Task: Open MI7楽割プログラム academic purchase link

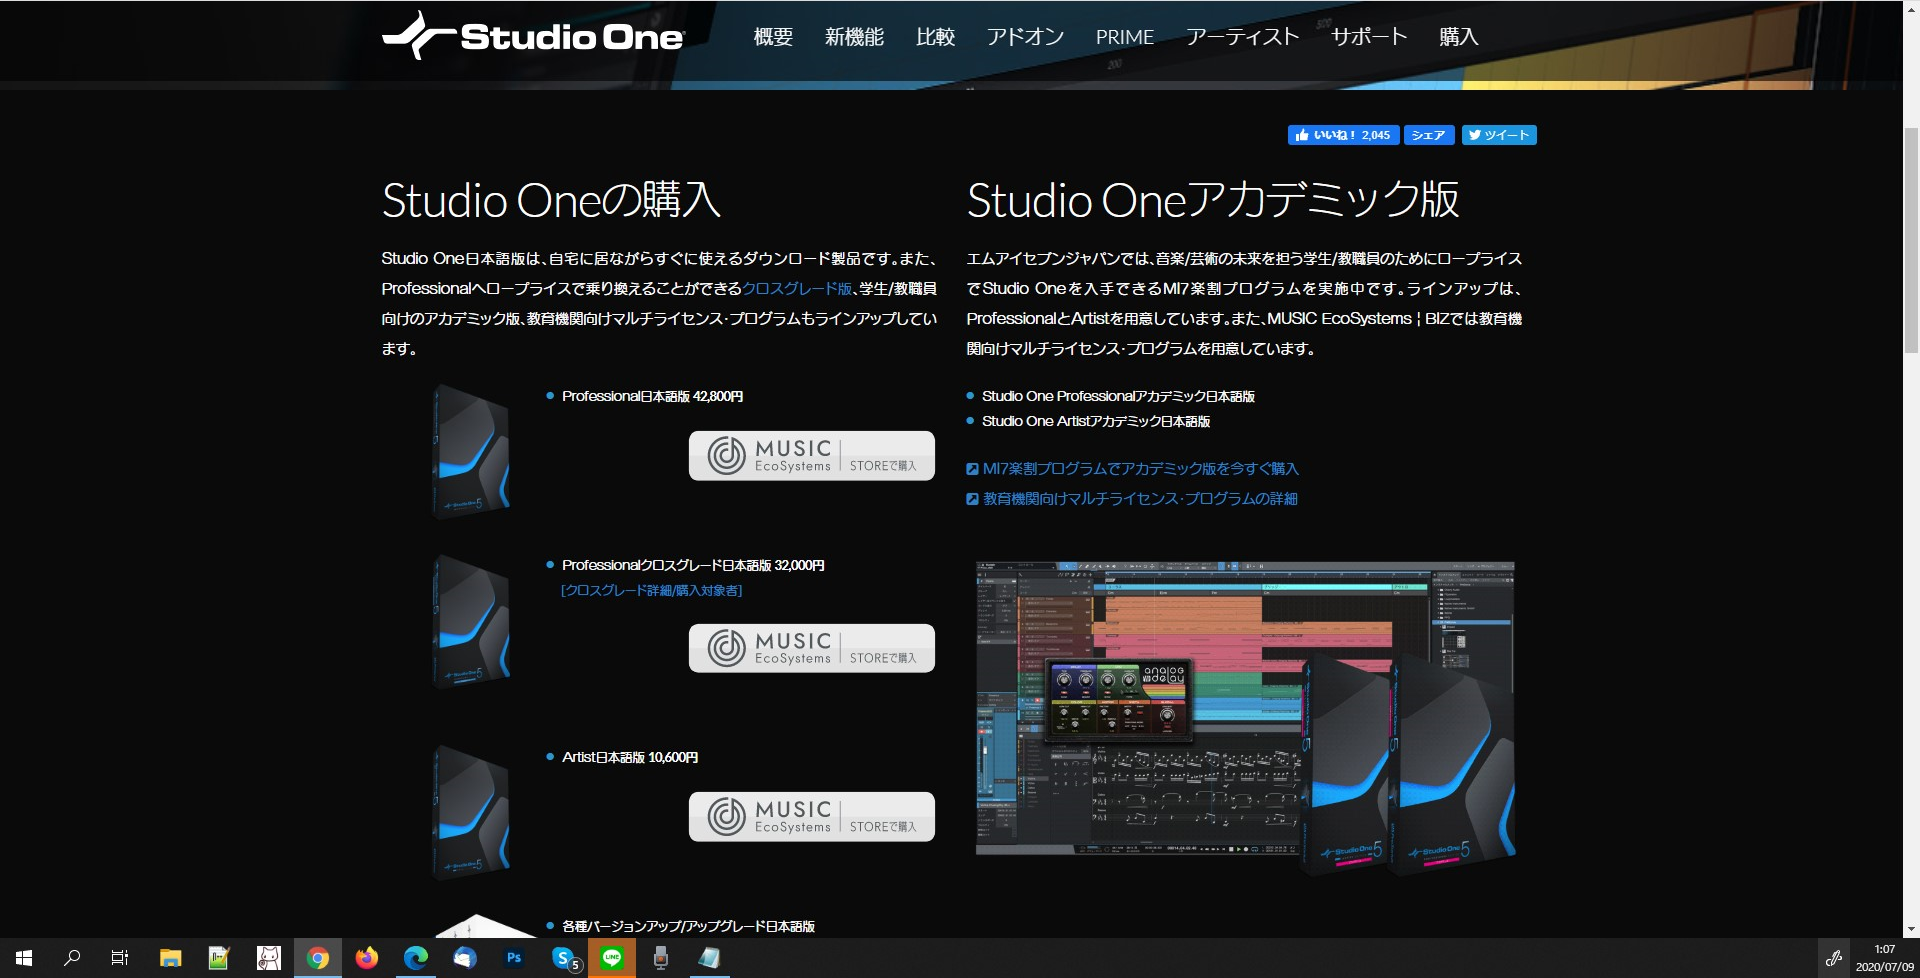Action: point(1132,469)
